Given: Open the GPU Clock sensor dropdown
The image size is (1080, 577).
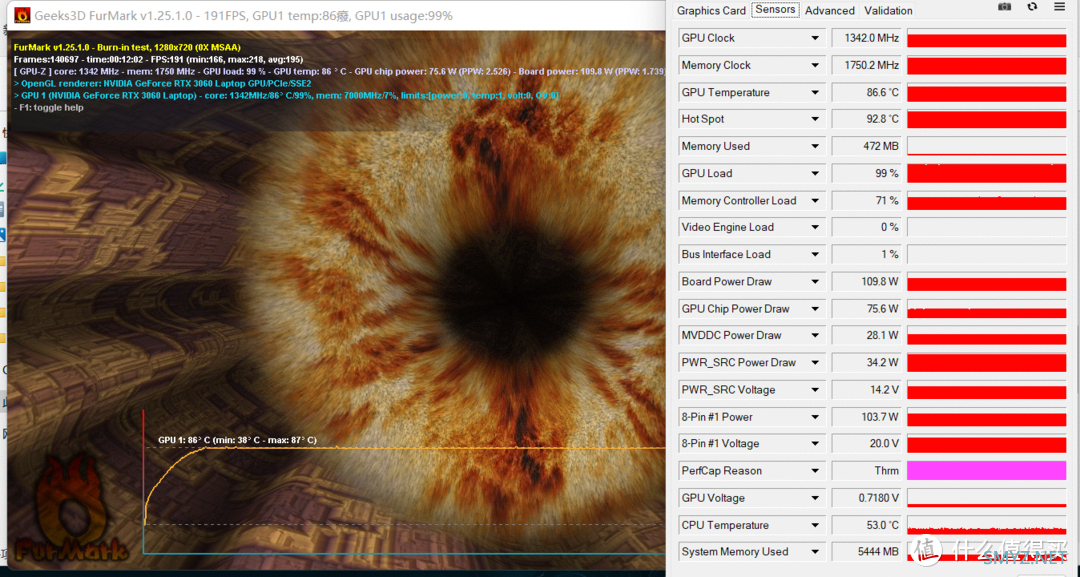Looking at the screenshot, I should [x=815, y=39].
